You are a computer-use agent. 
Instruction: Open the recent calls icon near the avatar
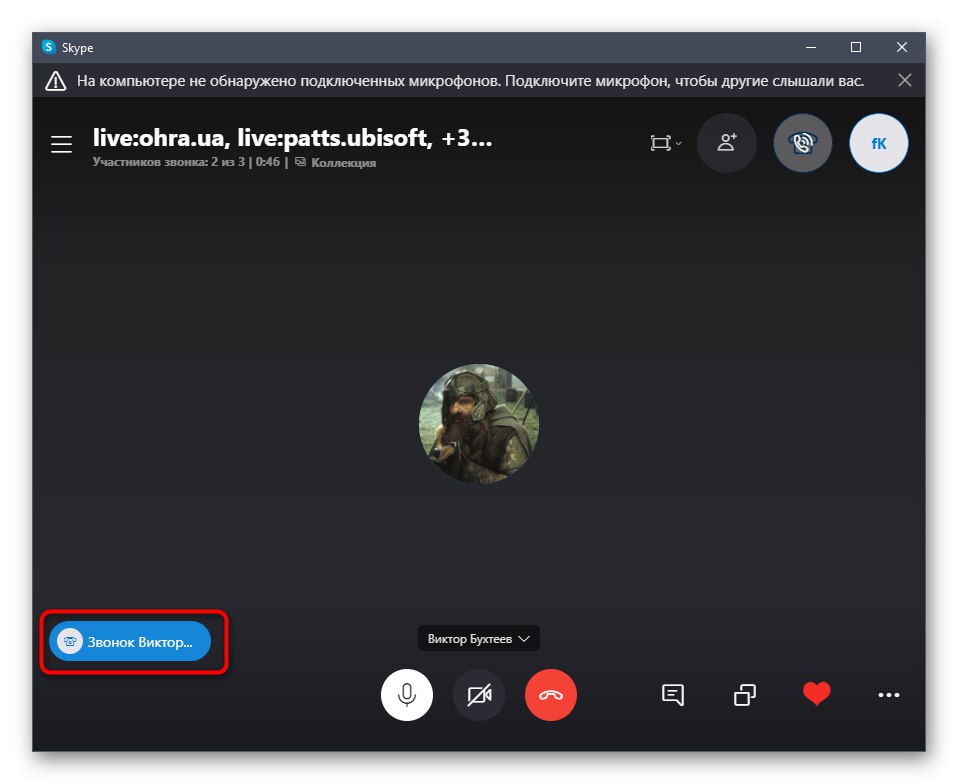[x=803, y=143]
